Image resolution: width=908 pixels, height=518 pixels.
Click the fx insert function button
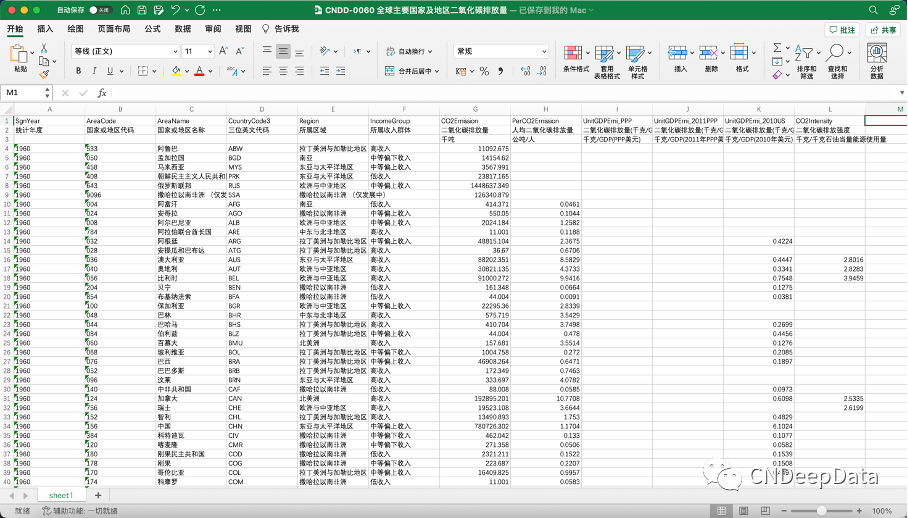(x=102, y=93)
